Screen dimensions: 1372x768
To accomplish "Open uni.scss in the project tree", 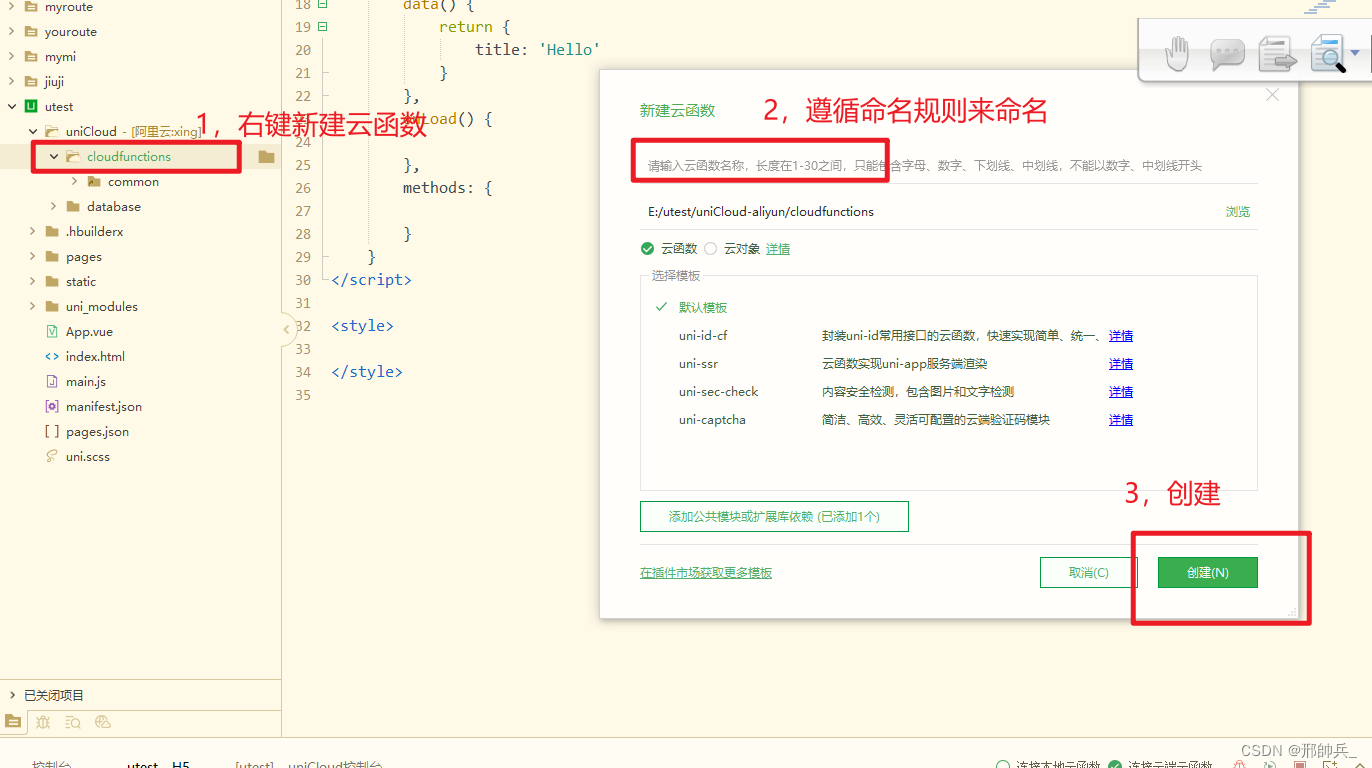I will 88,456.
